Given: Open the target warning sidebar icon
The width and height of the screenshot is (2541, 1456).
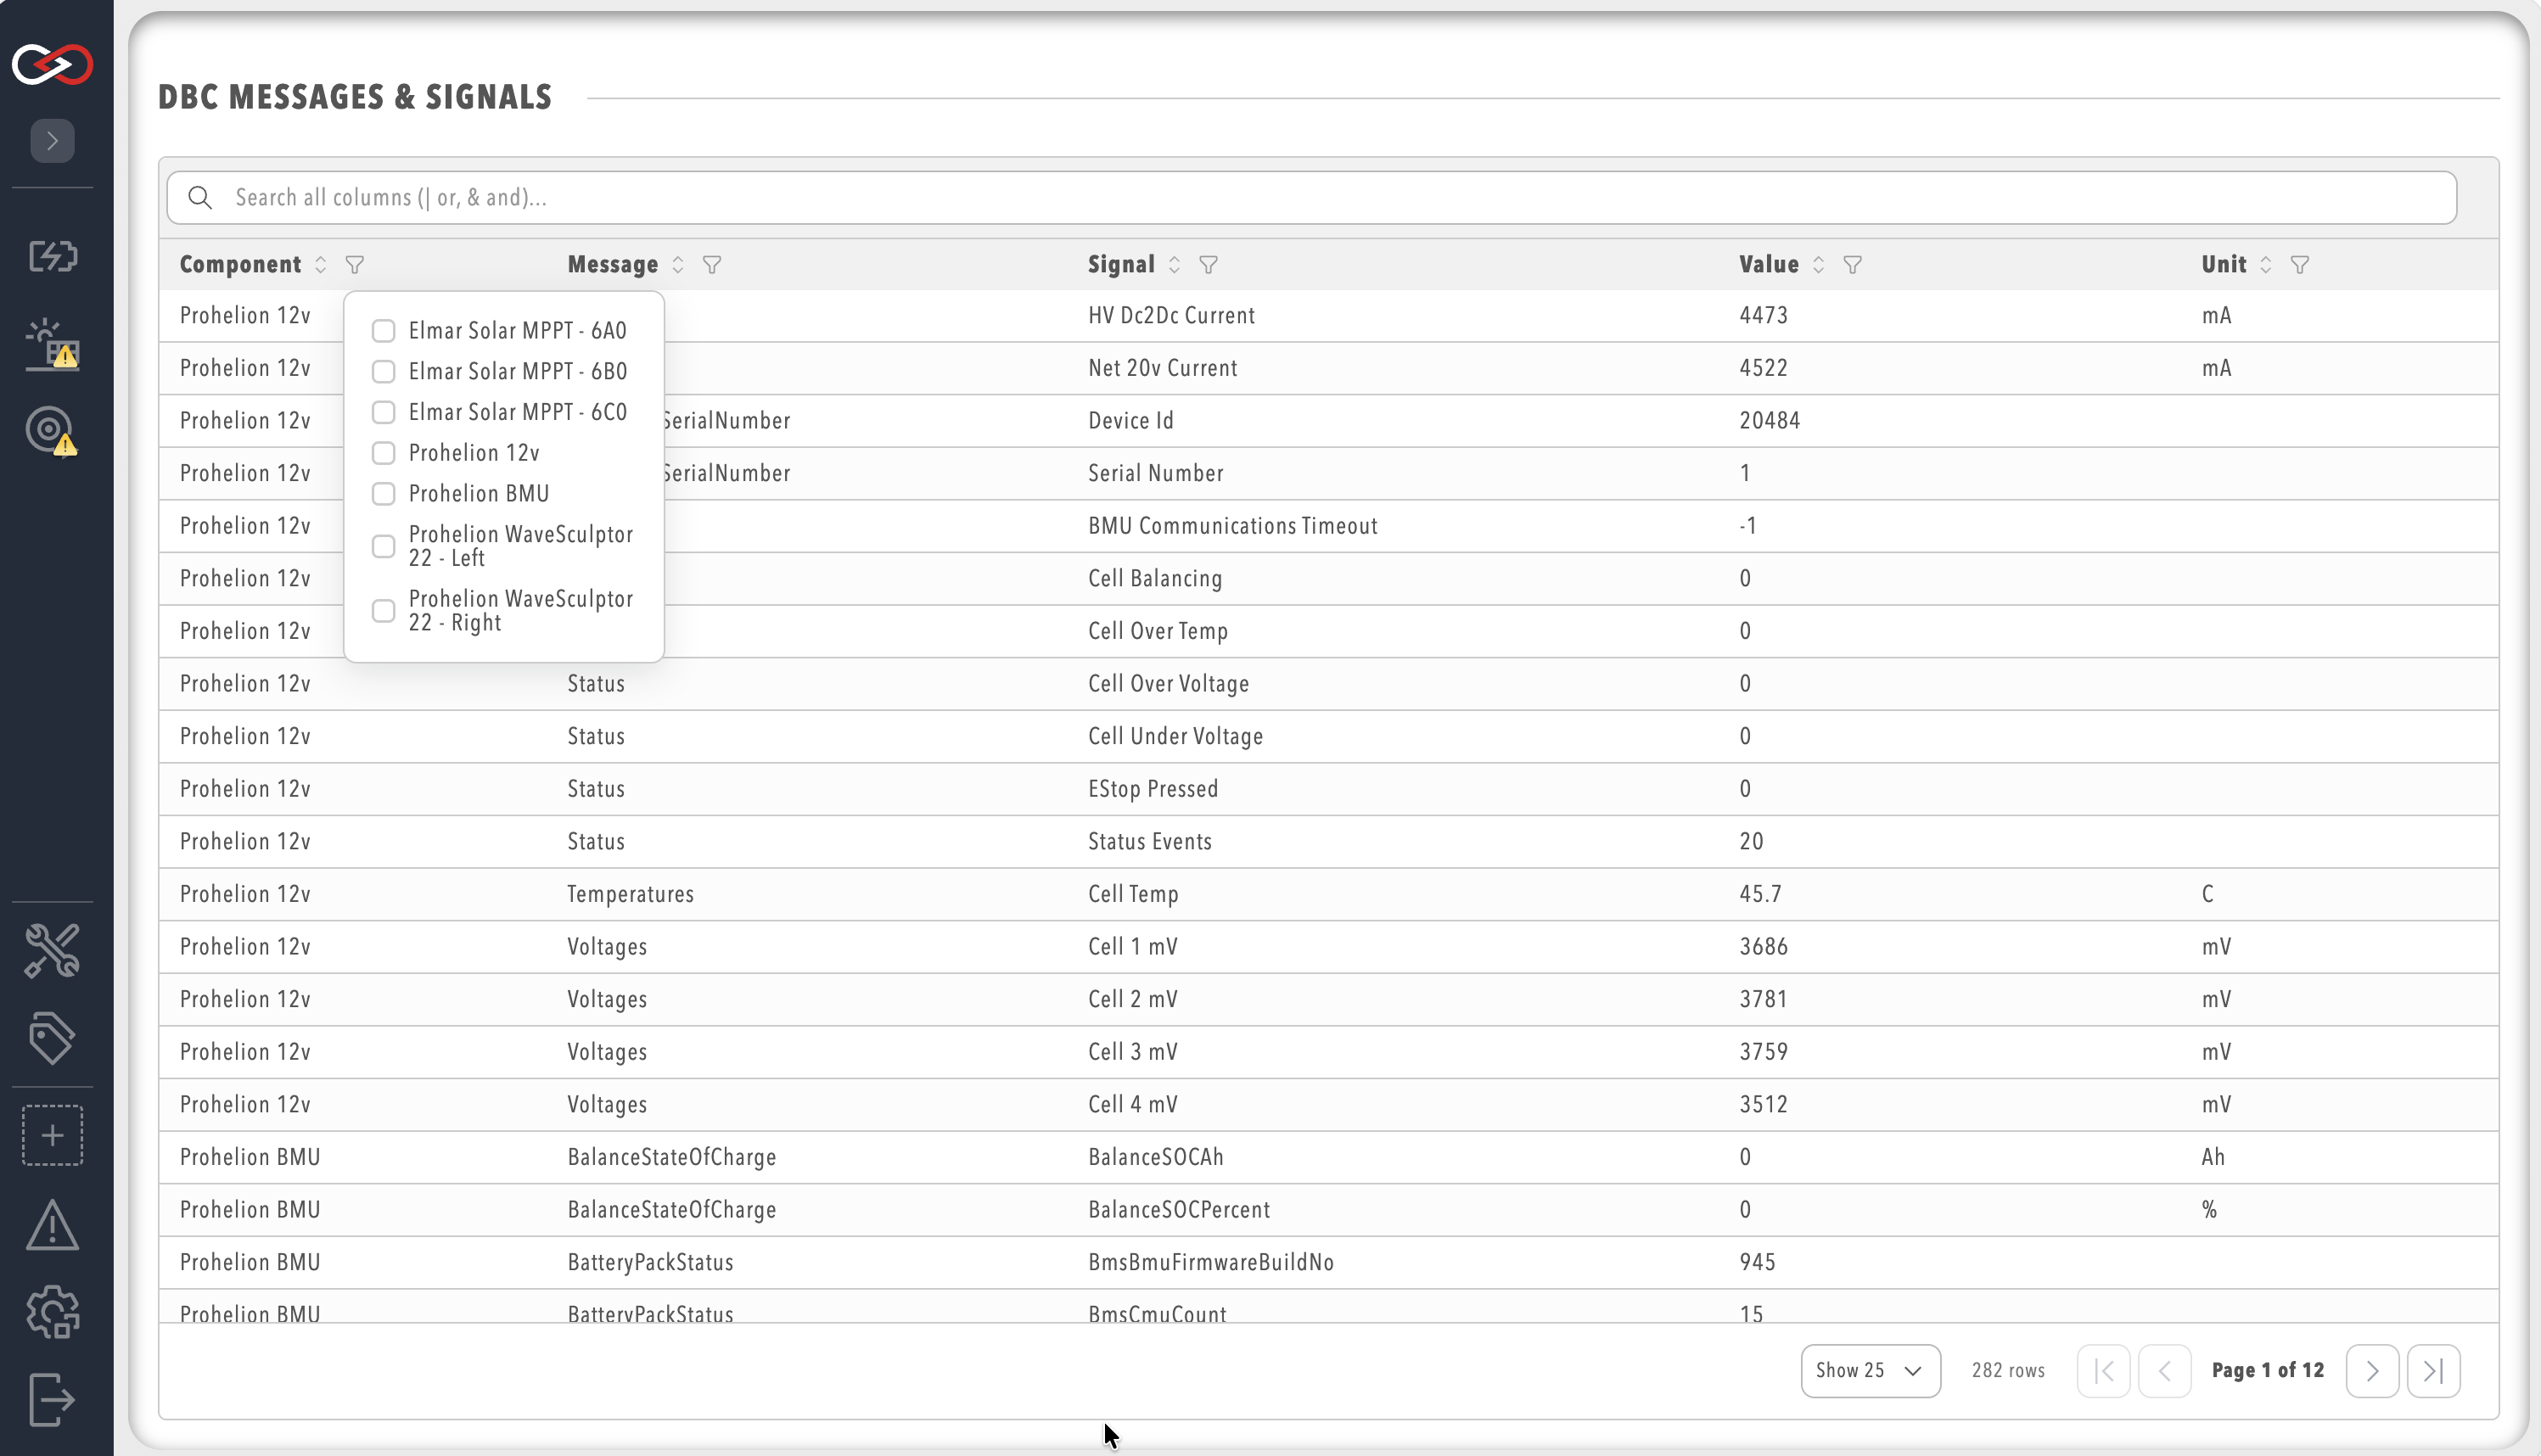Looking at the screenshot, I should tap(52, 431).
